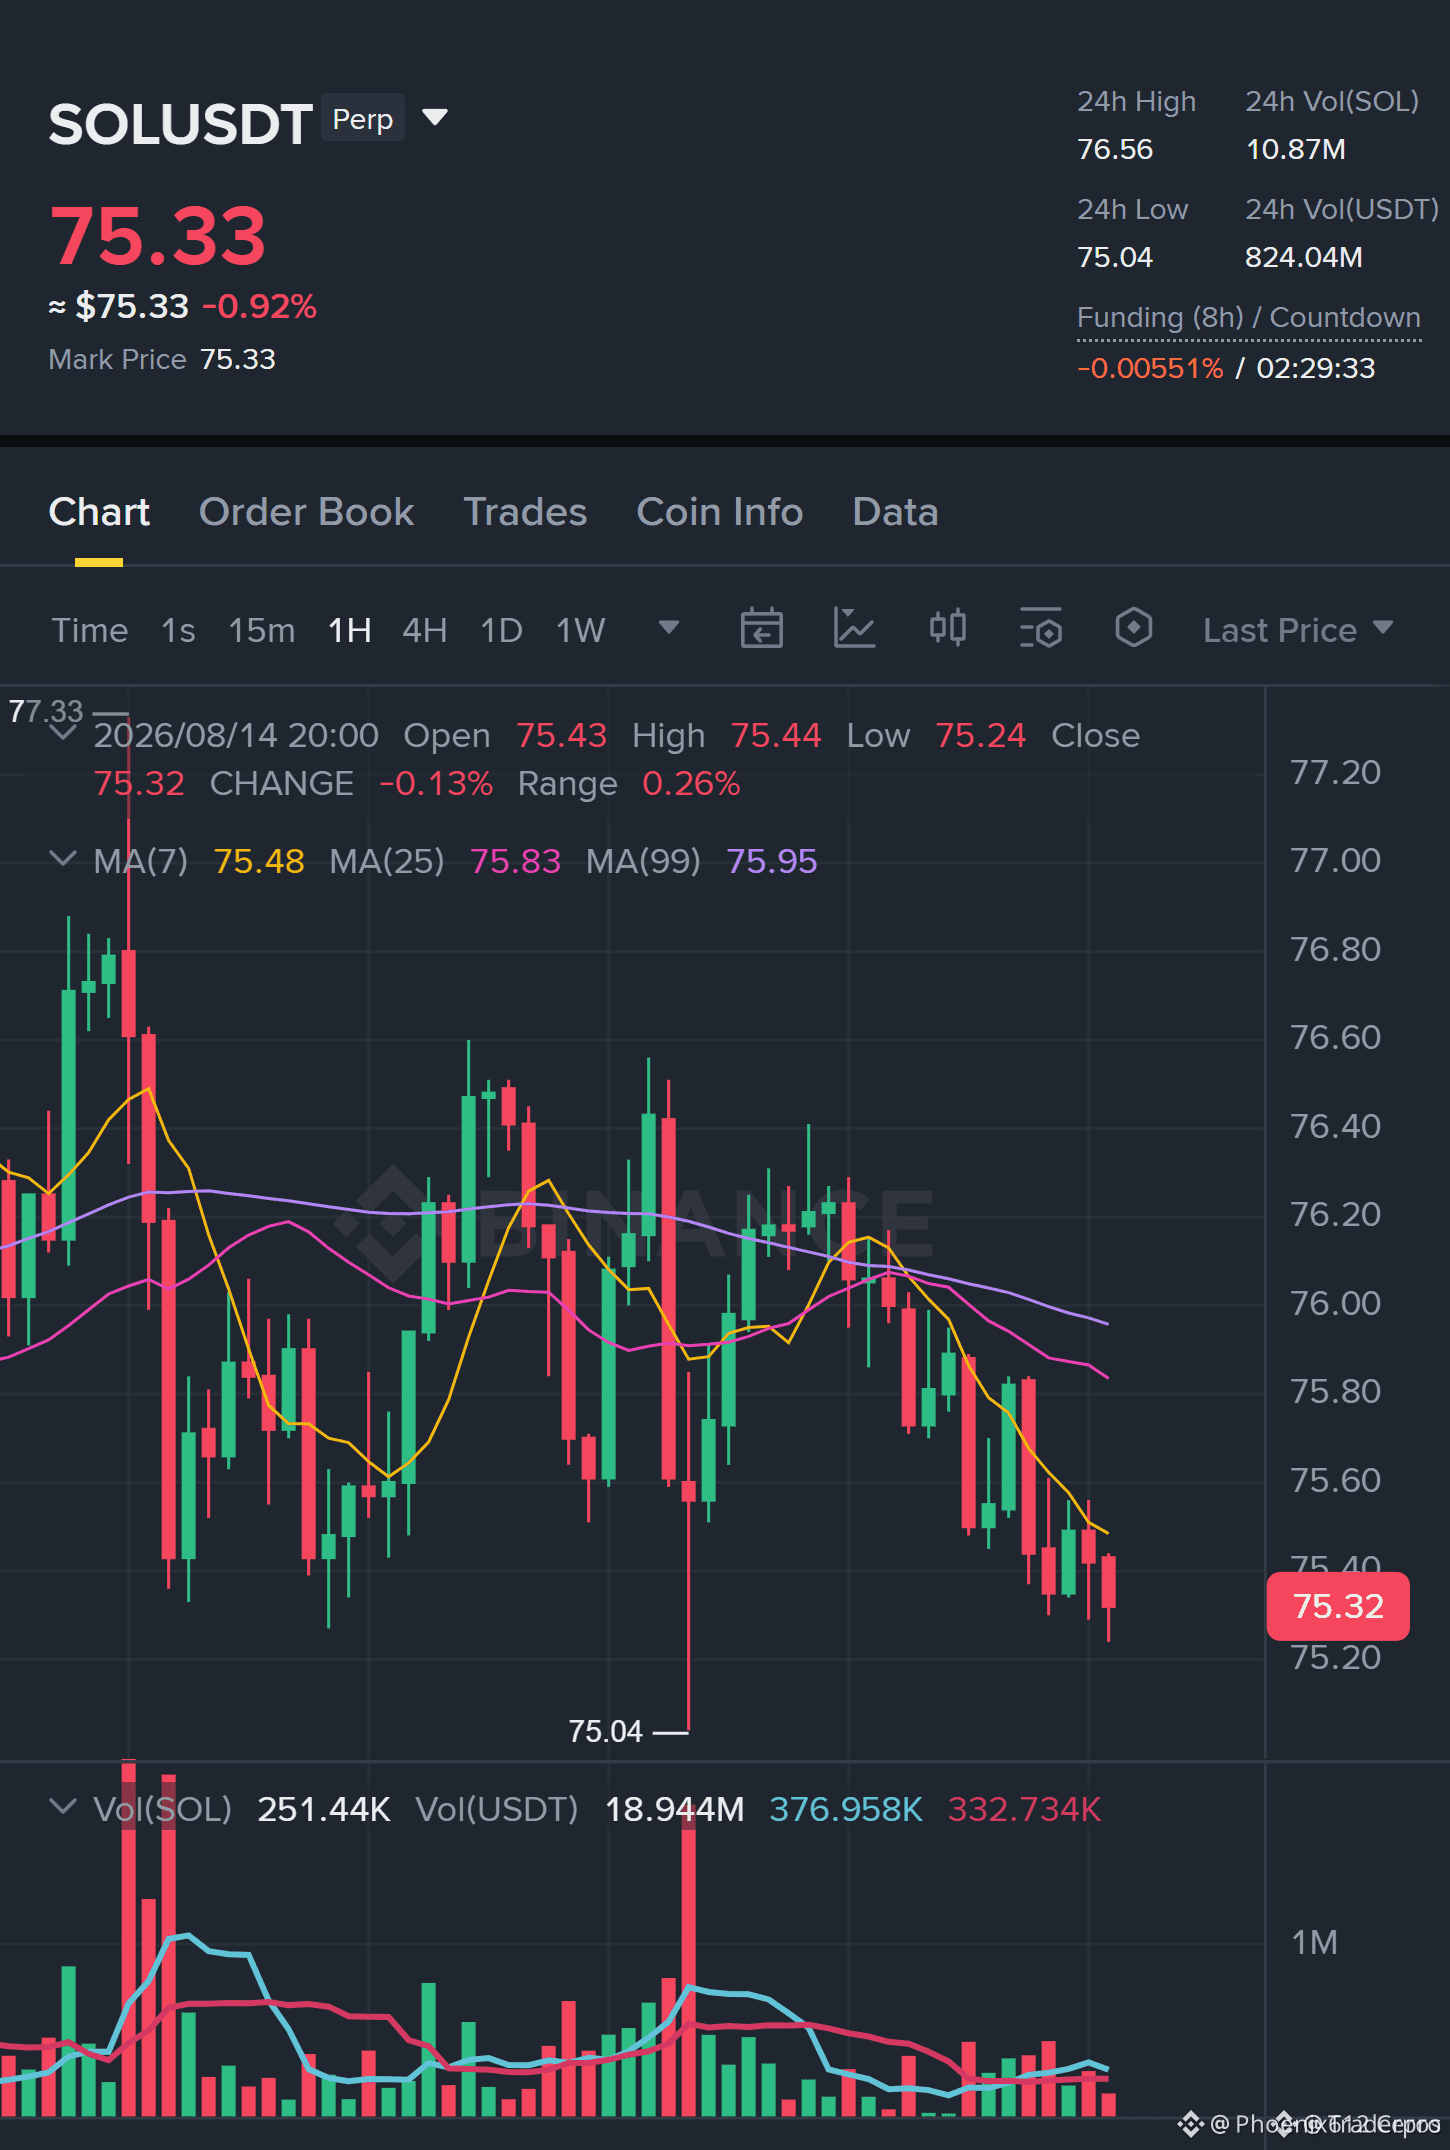Click the volume MA value 376.958K

846,1809
